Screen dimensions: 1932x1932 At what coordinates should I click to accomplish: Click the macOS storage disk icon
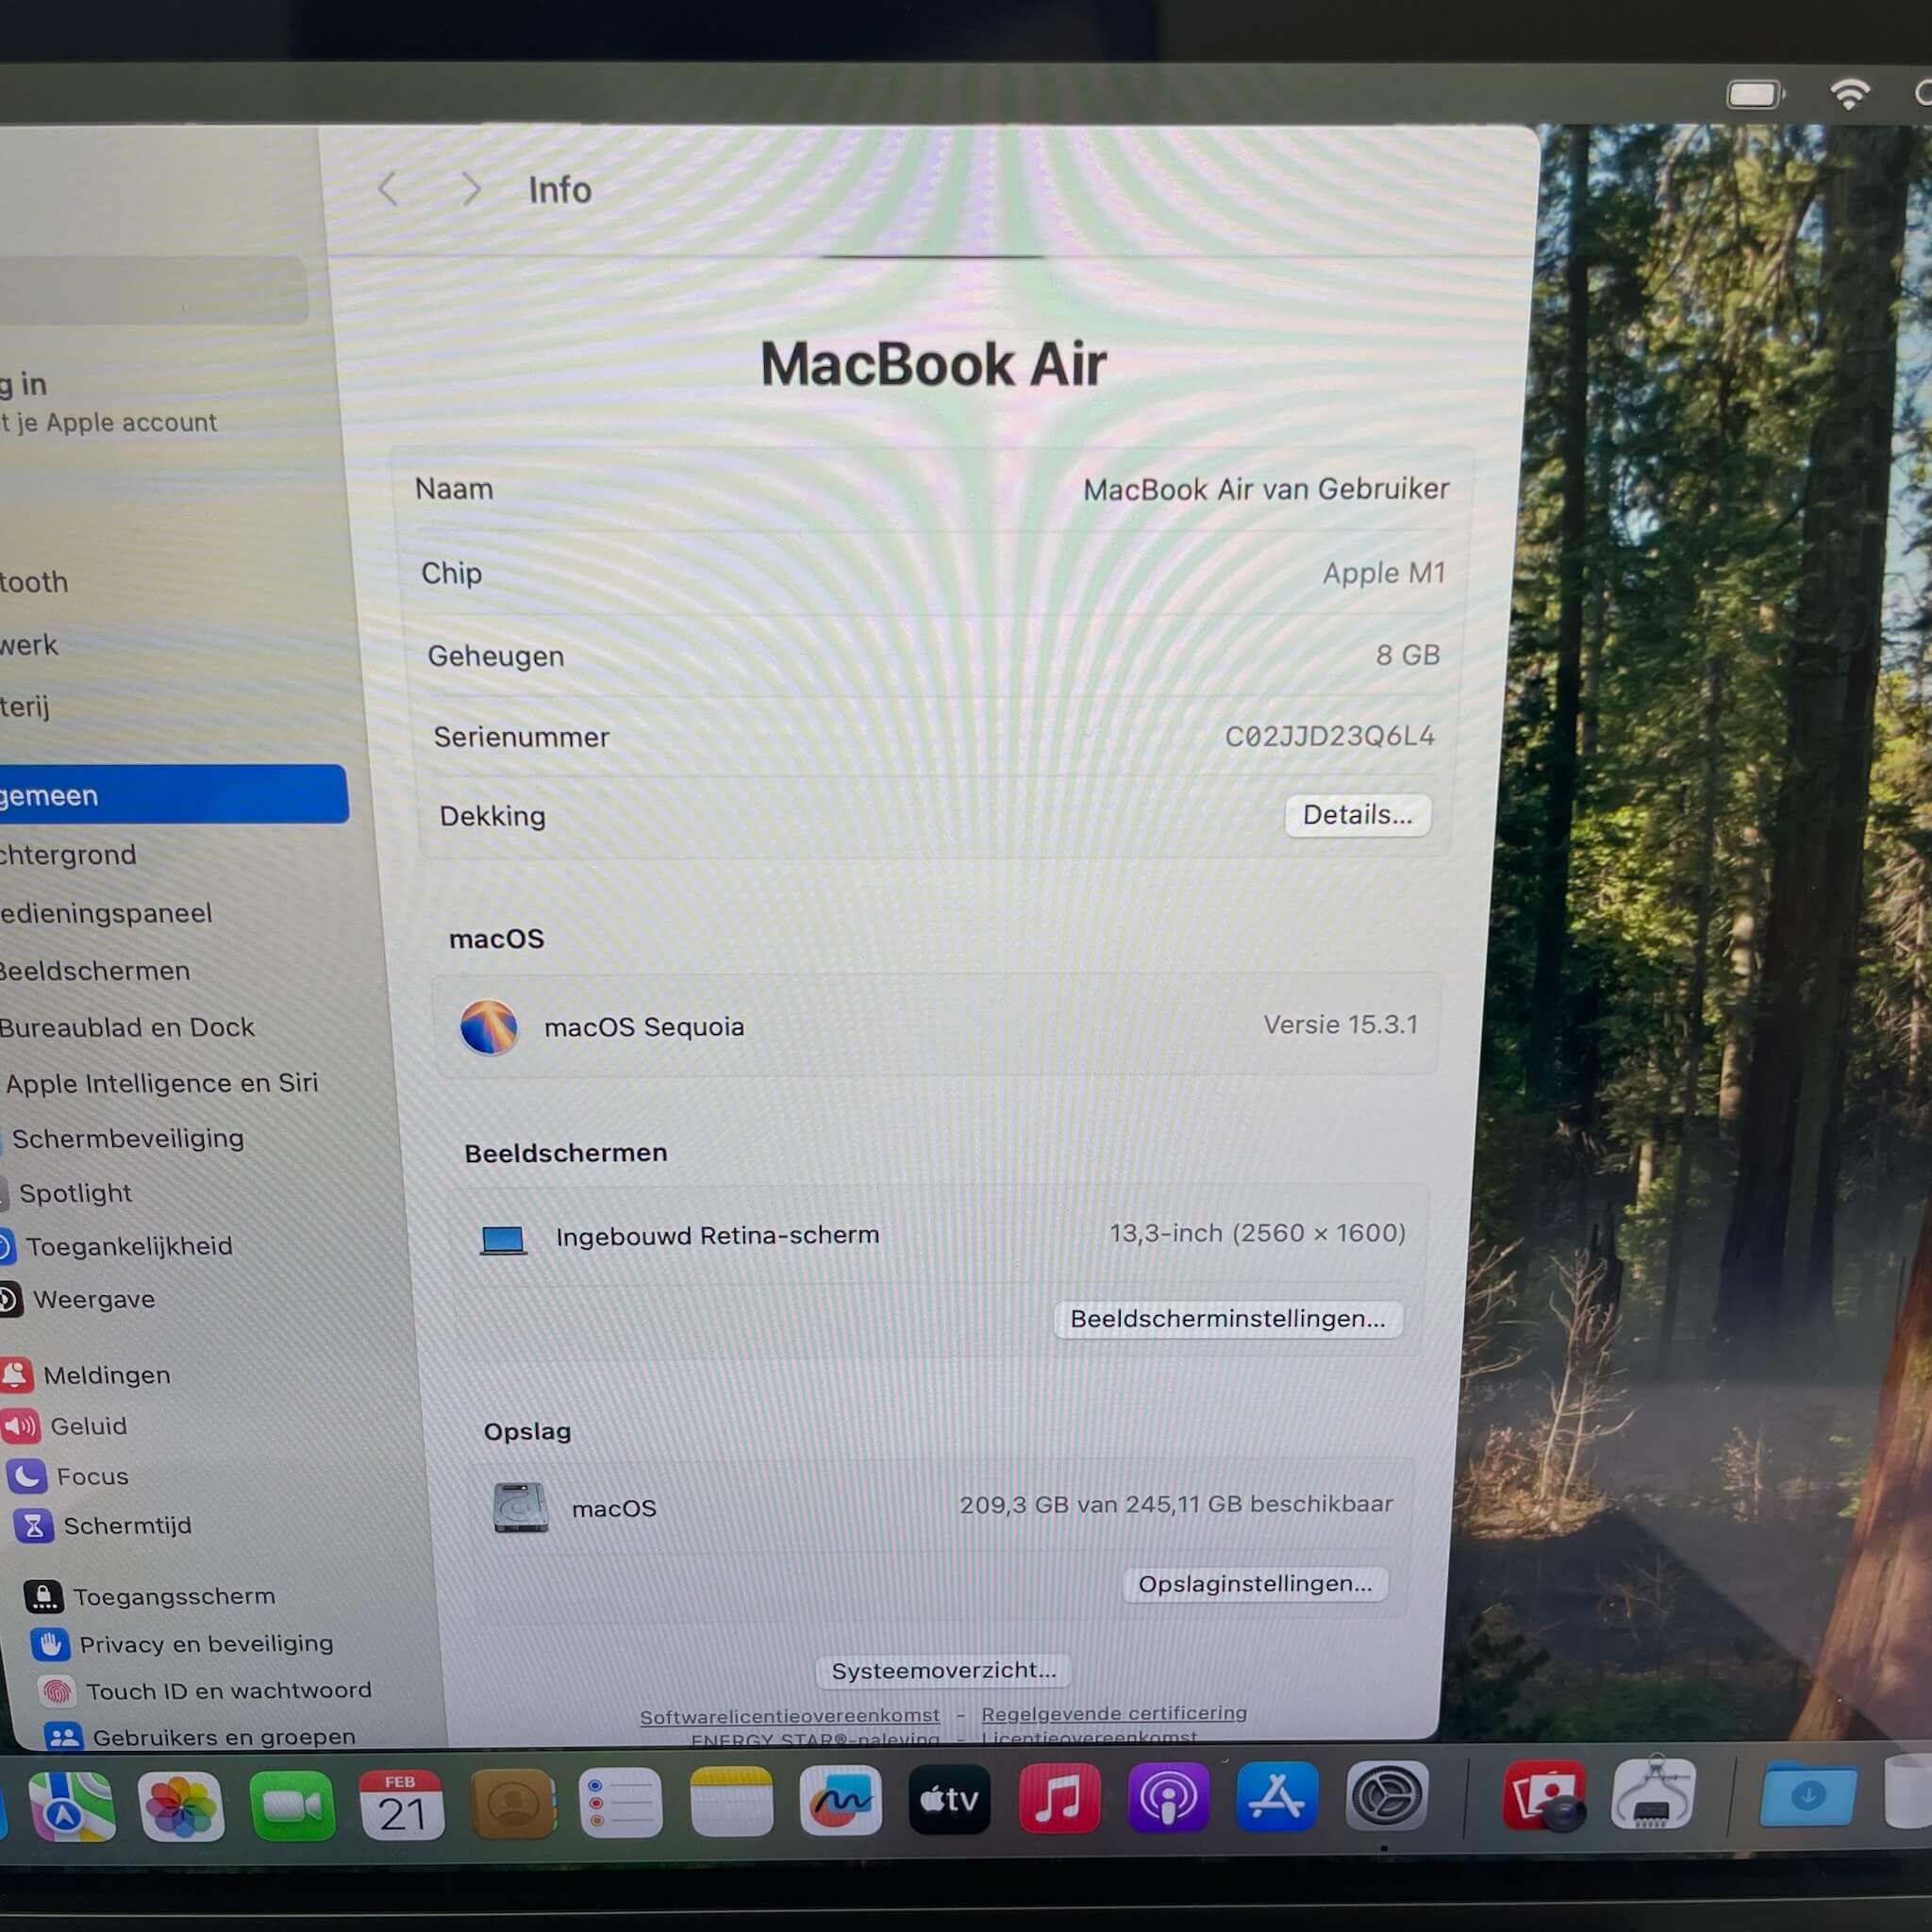(x=520, y=1507)
